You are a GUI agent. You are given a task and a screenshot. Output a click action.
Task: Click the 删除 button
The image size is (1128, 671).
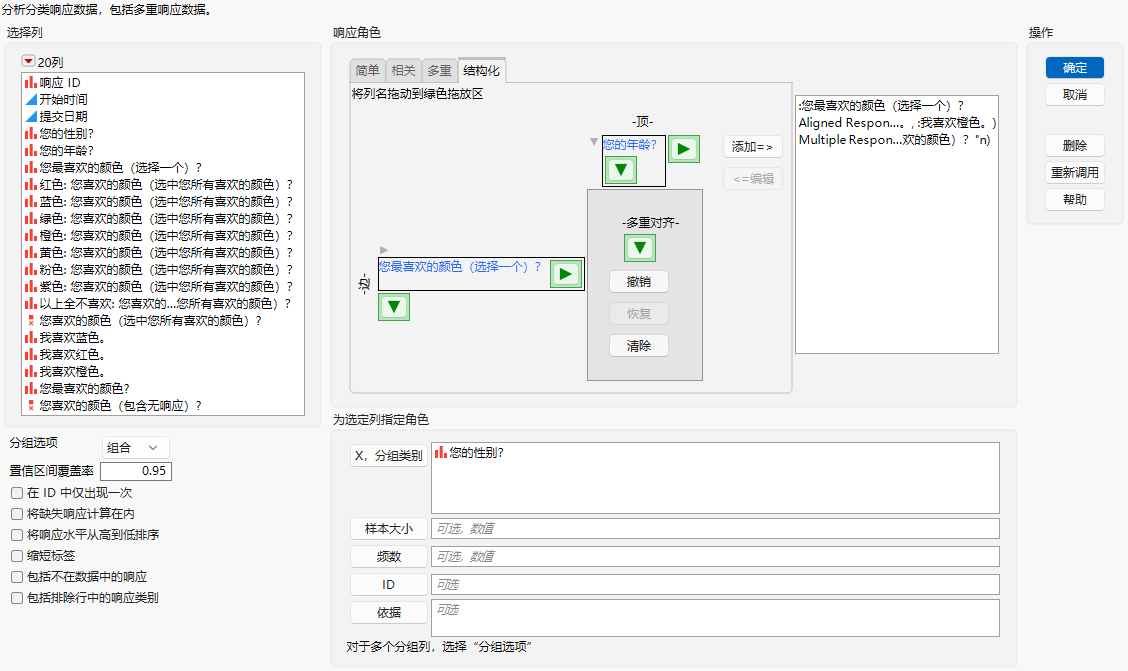[x=1075, y=145]
